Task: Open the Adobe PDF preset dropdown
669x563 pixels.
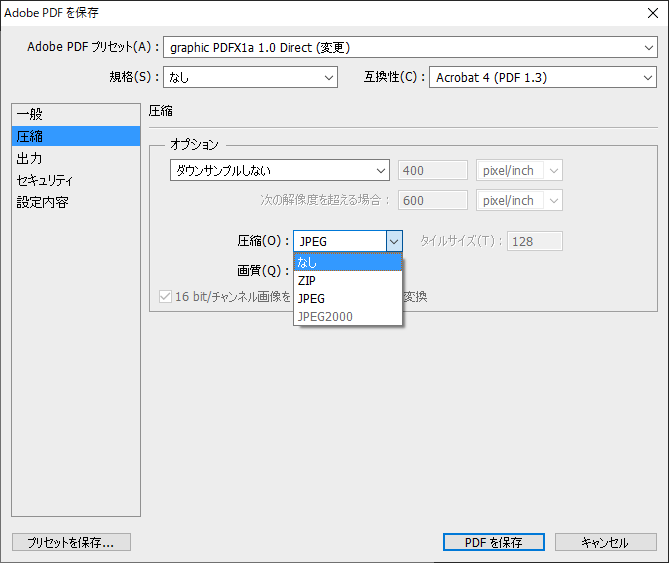Action: click(410, 47)
